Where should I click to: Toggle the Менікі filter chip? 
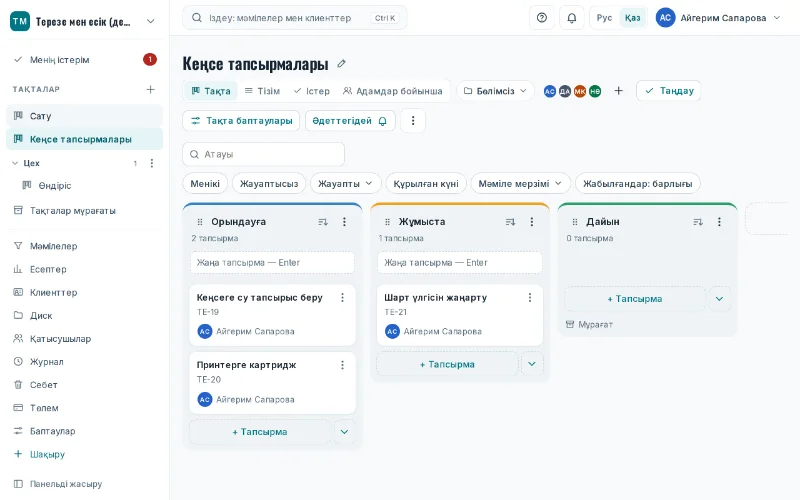[x=205, y=184]
